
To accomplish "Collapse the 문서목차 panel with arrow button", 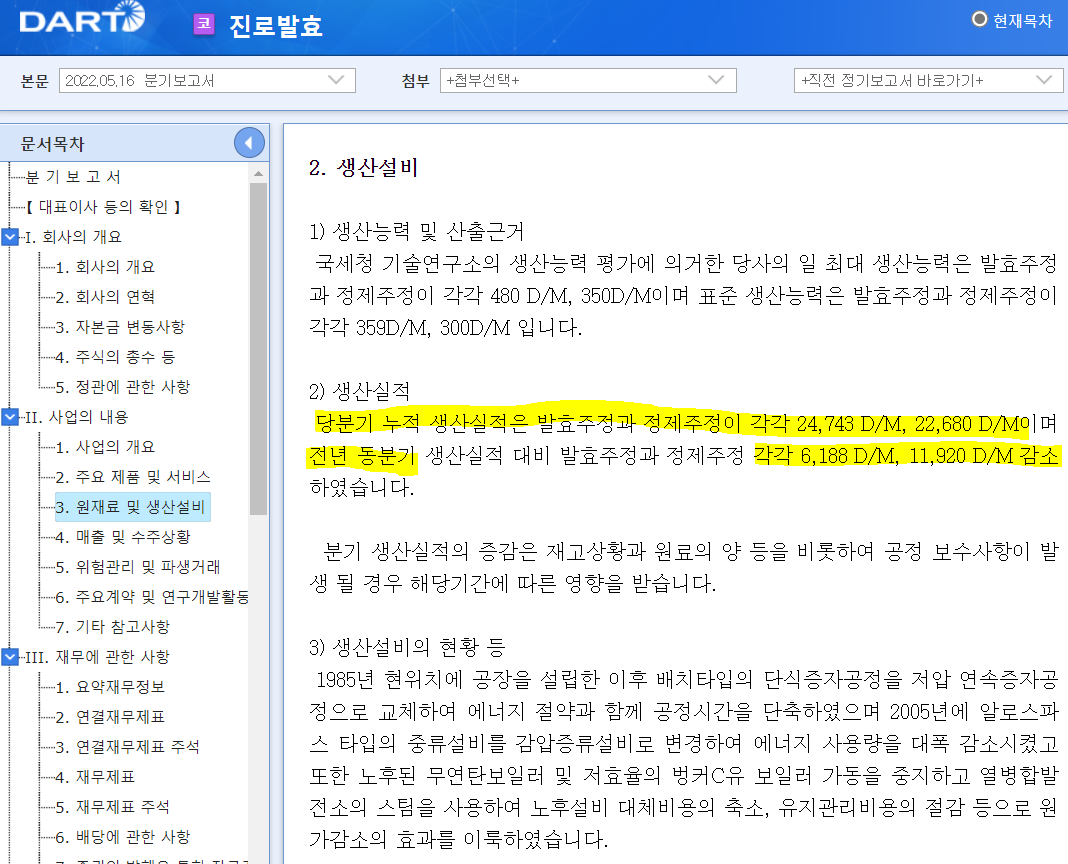I will 249,142.
